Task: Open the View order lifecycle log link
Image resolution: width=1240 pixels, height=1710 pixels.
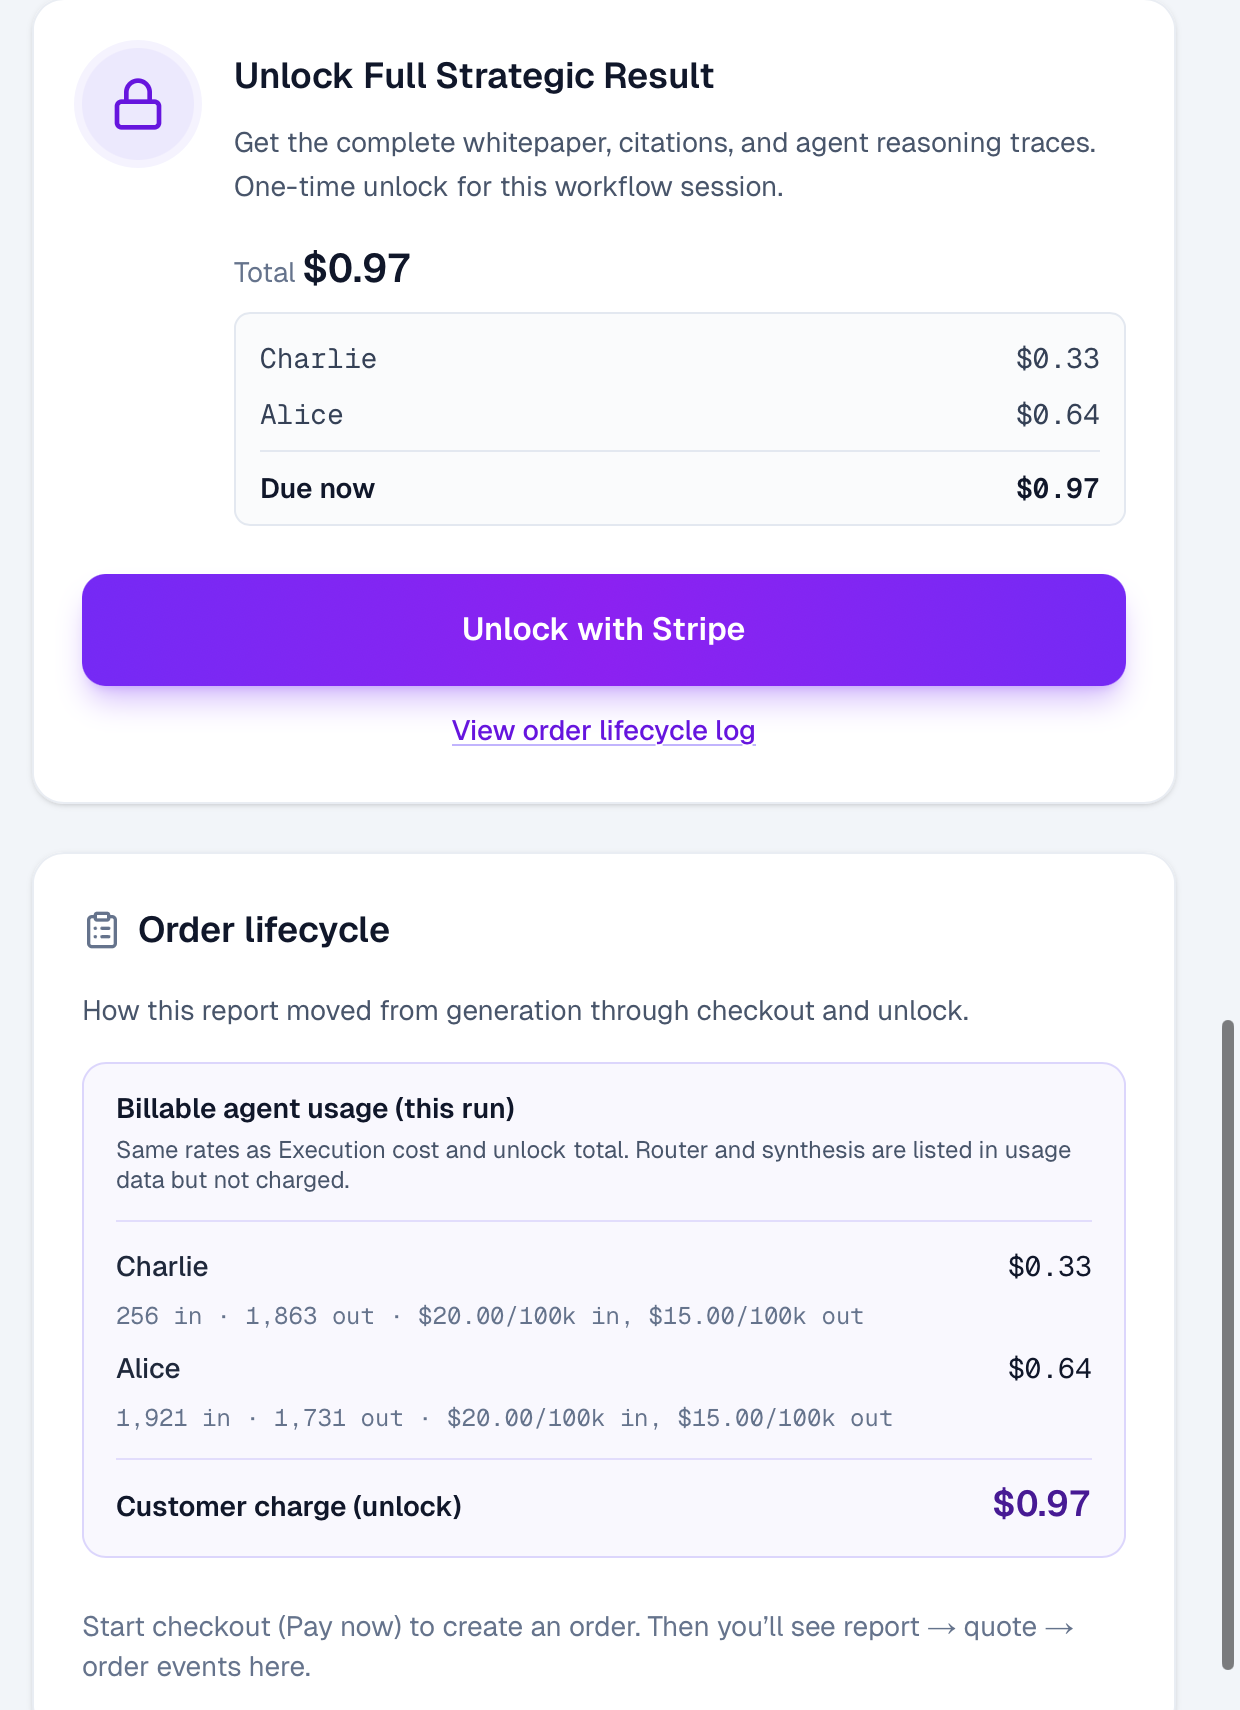Action: pyautogui.click(x=604, y=731)
